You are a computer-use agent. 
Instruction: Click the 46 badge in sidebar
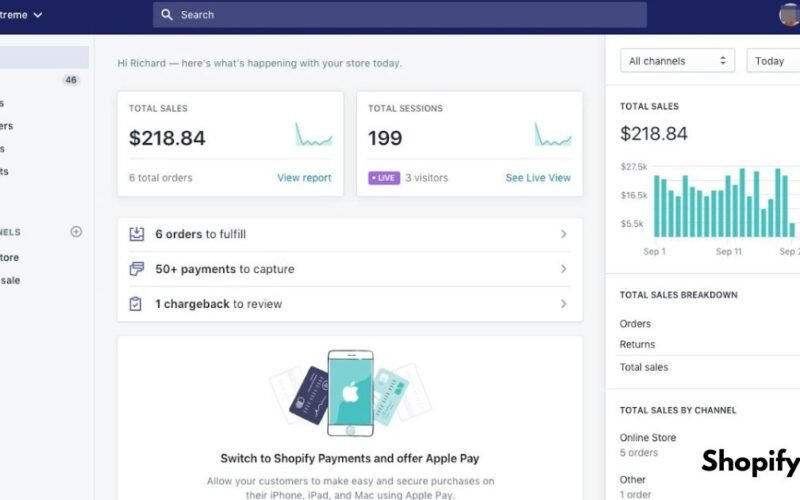pos(71,80)
